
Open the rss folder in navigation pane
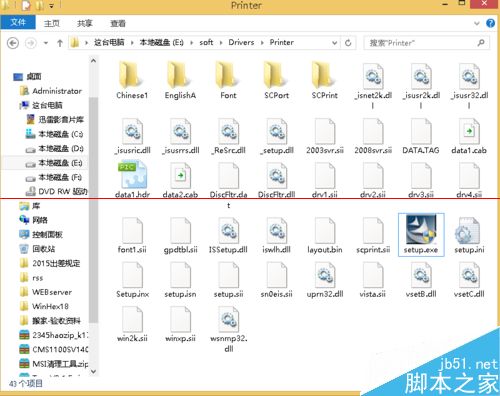point(31,278)
